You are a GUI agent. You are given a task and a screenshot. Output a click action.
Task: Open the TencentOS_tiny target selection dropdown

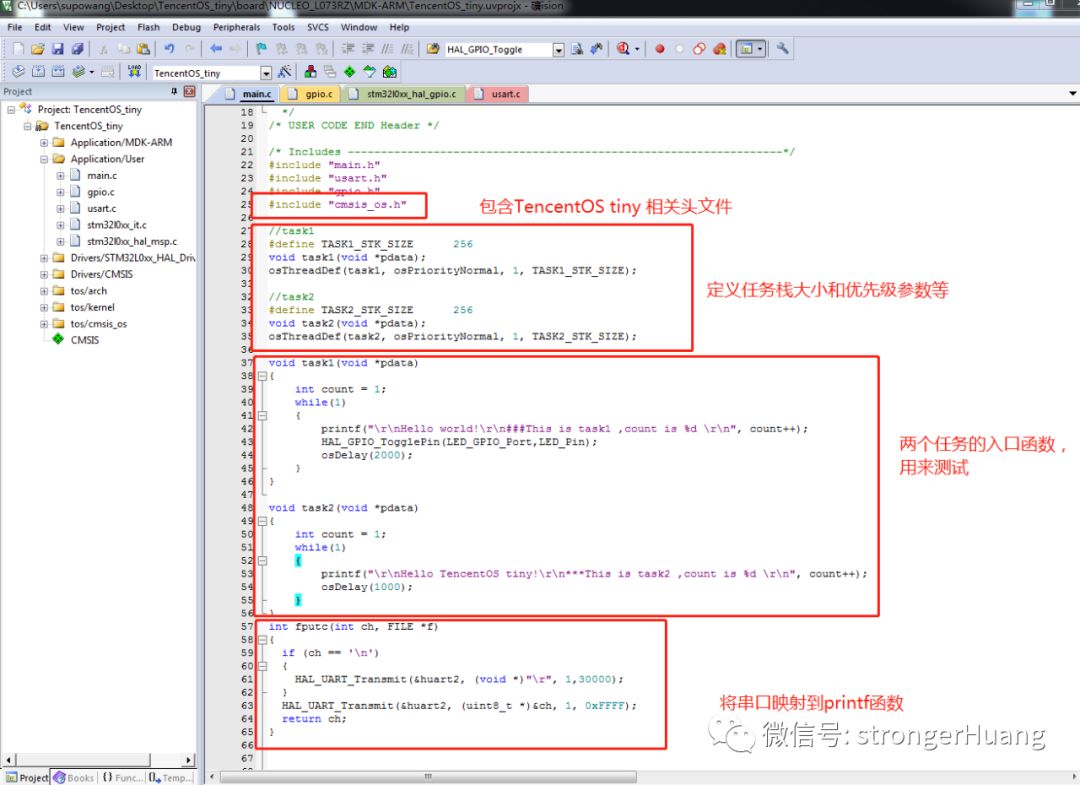pos(266,72)
